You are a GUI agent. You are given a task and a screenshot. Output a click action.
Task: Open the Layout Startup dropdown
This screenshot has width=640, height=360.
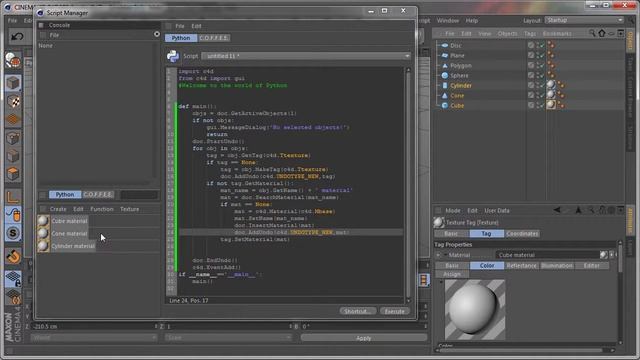point(584,20)
